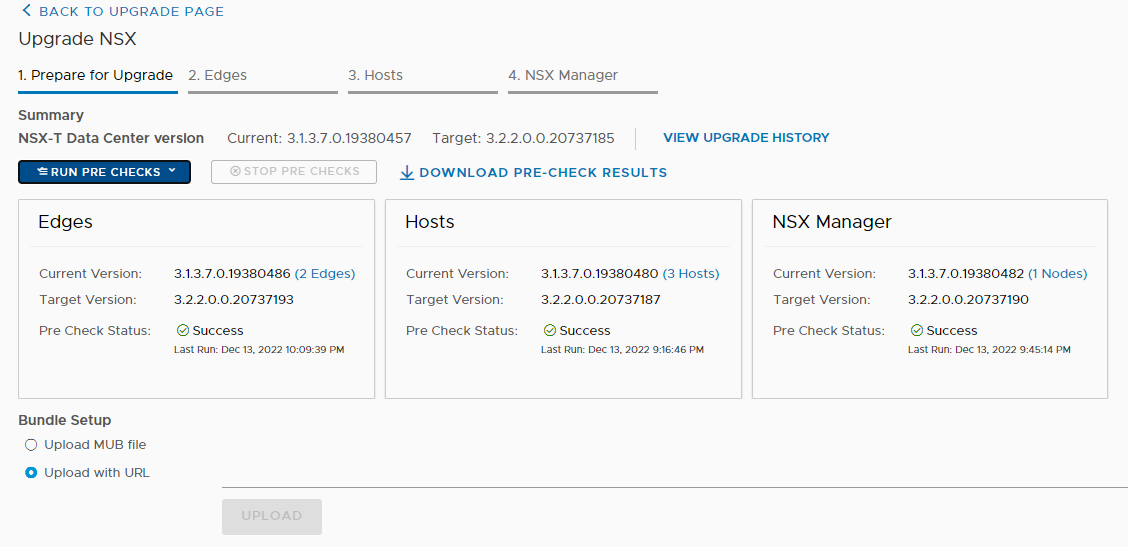
Task: Click summary Current: 3.1.3.7.0.19380457 text
Action: (319, 138)
